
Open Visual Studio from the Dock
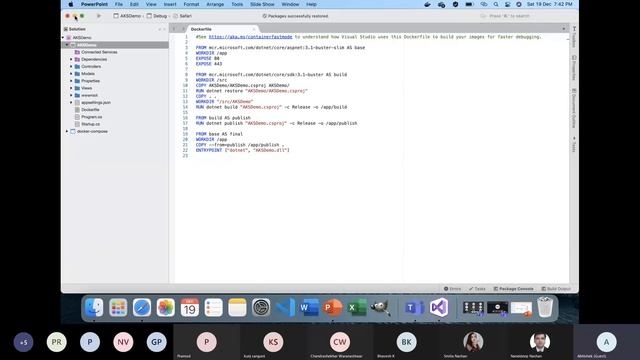coord(439,307)
